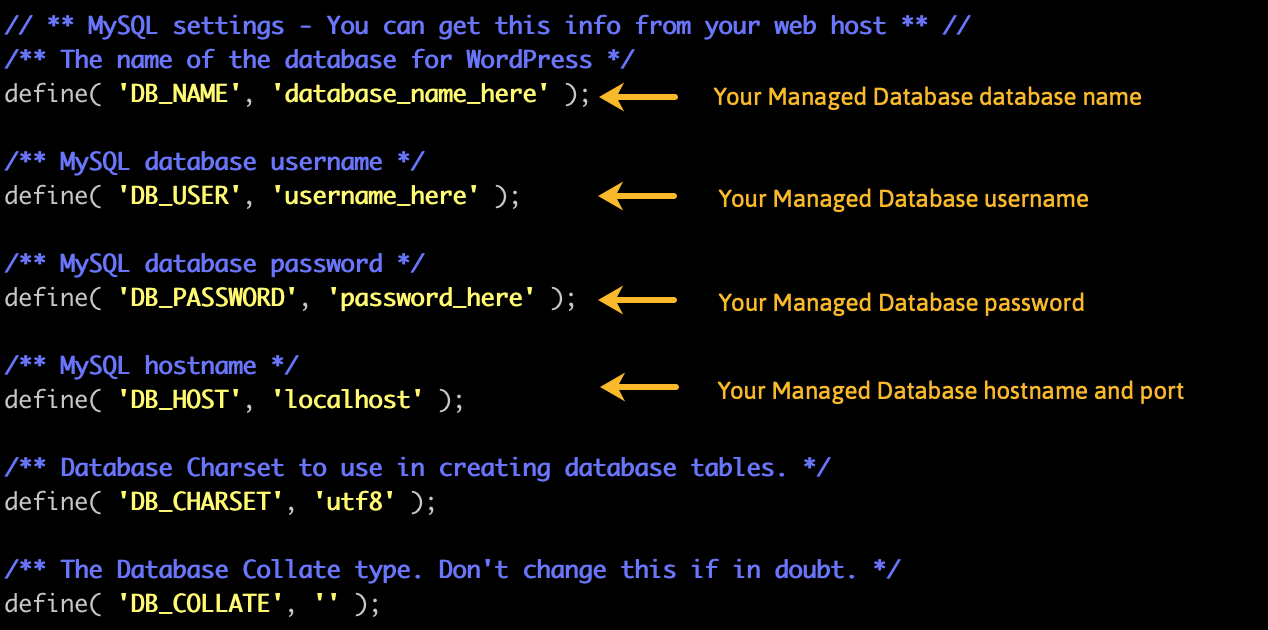This screenshot has height=630, width=1268.
Task: Click the 'Your Managed Database hostname and port' annotation
Action: [950, 390]
